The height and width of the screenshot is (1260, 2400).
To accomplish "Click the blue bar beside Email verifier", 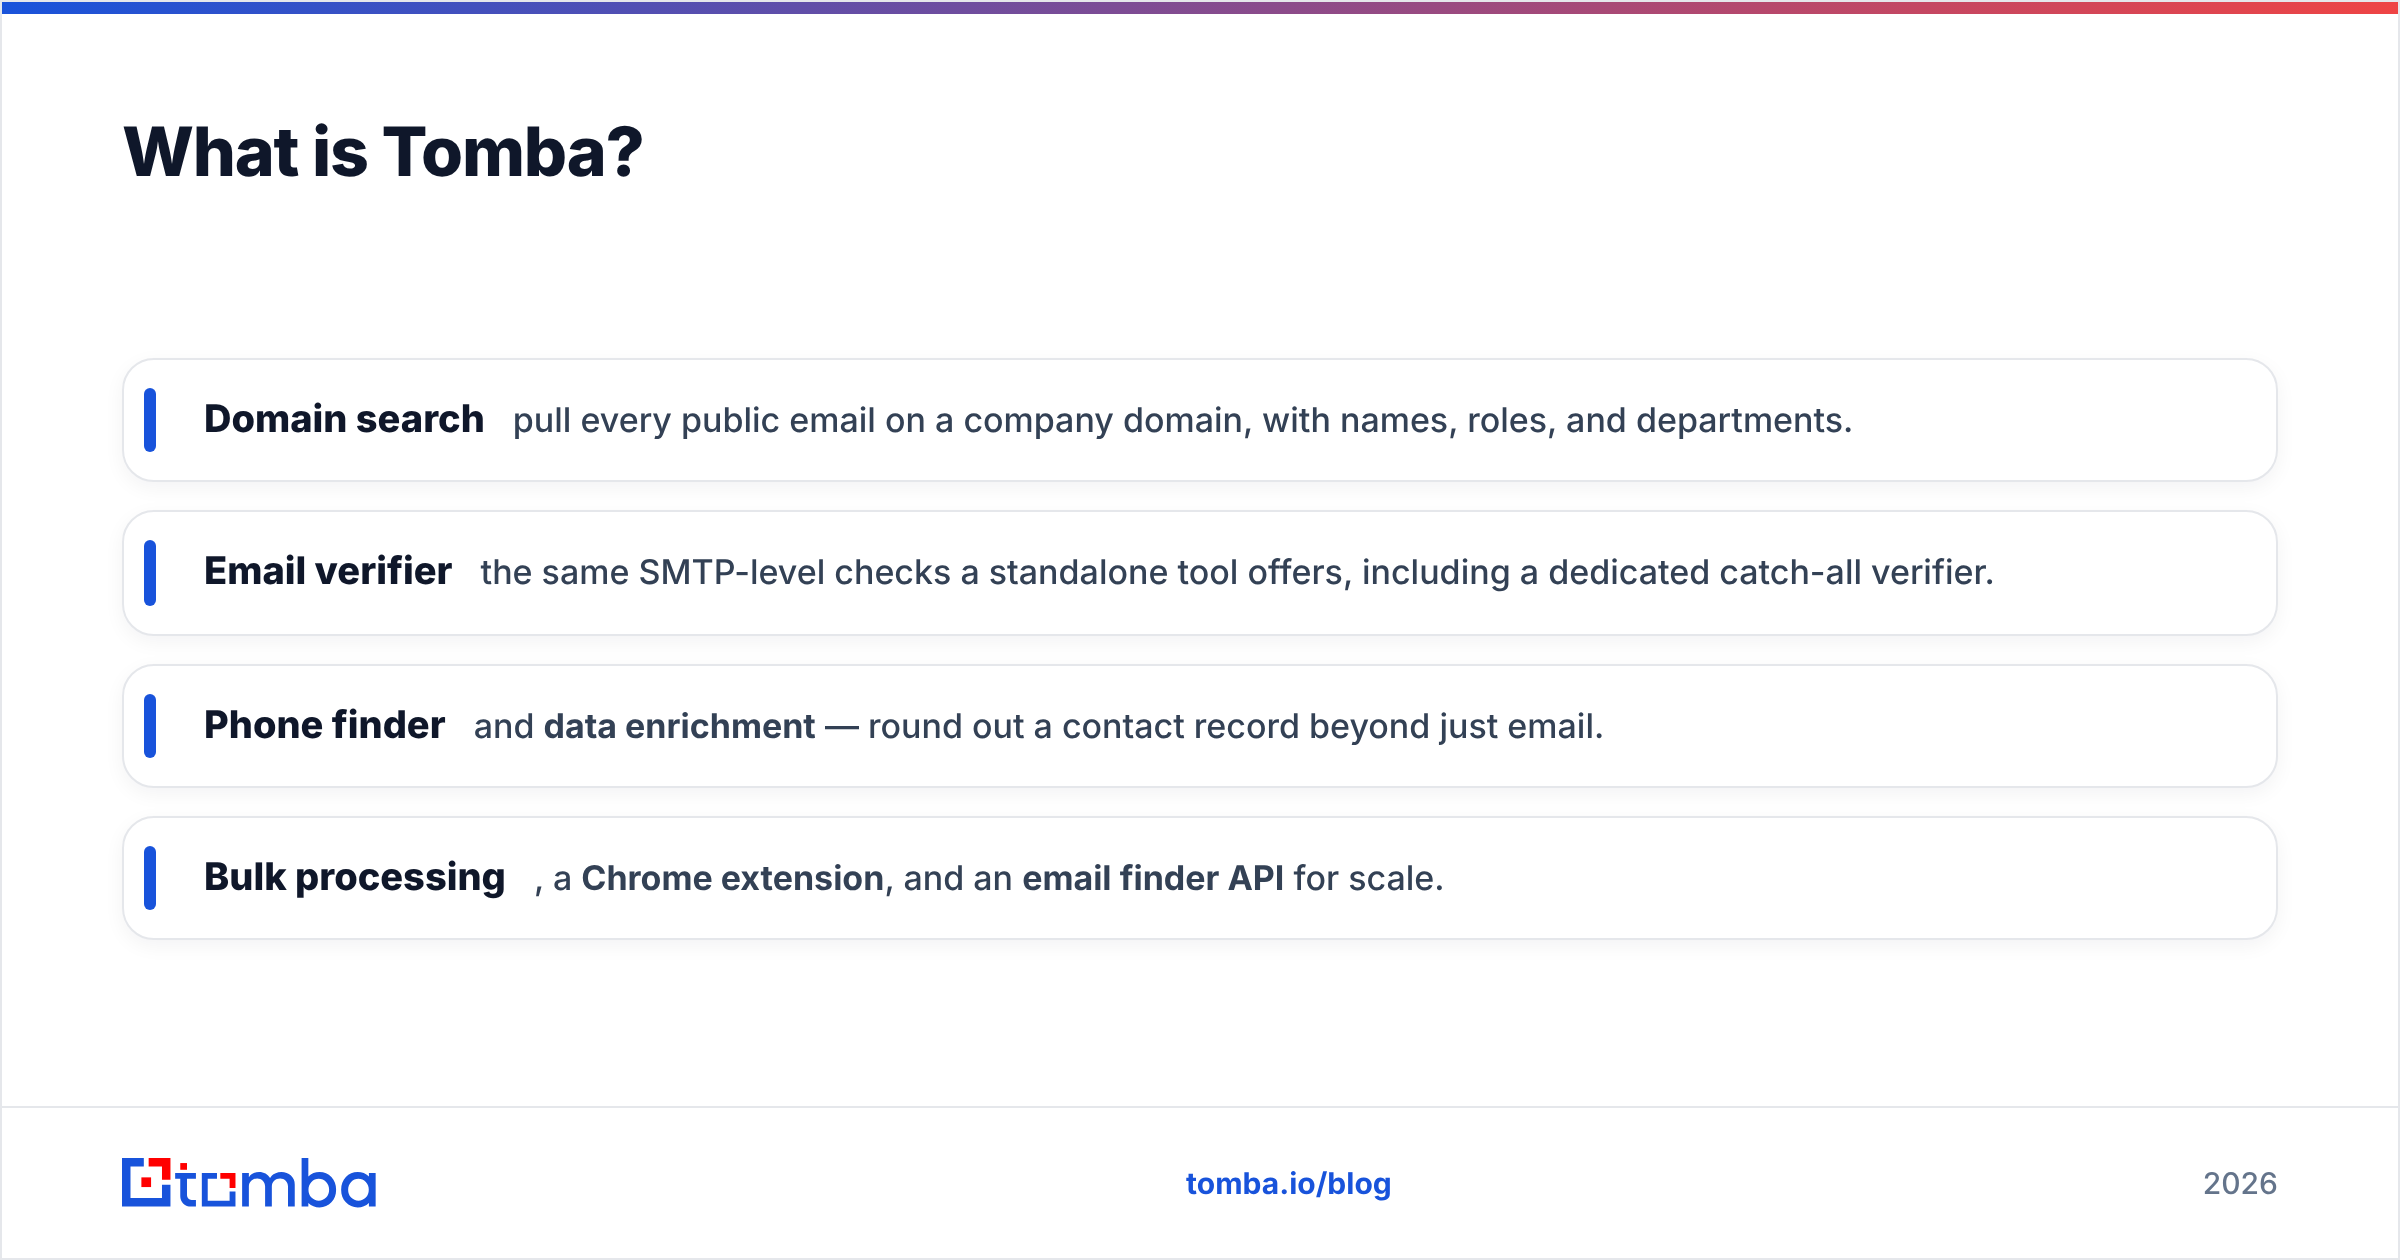I will click(x=150, y=573).
